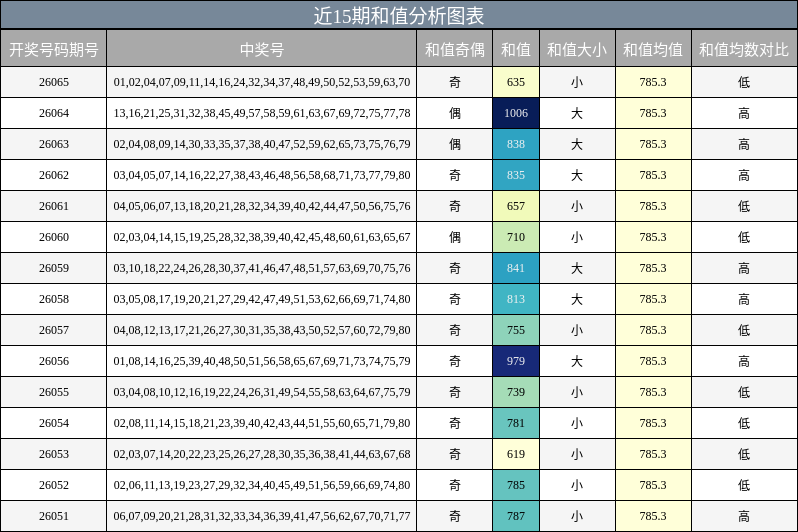Click the sum value 710 cell
Viewport: 798px width, 532px height.
(x=516, y=237)
